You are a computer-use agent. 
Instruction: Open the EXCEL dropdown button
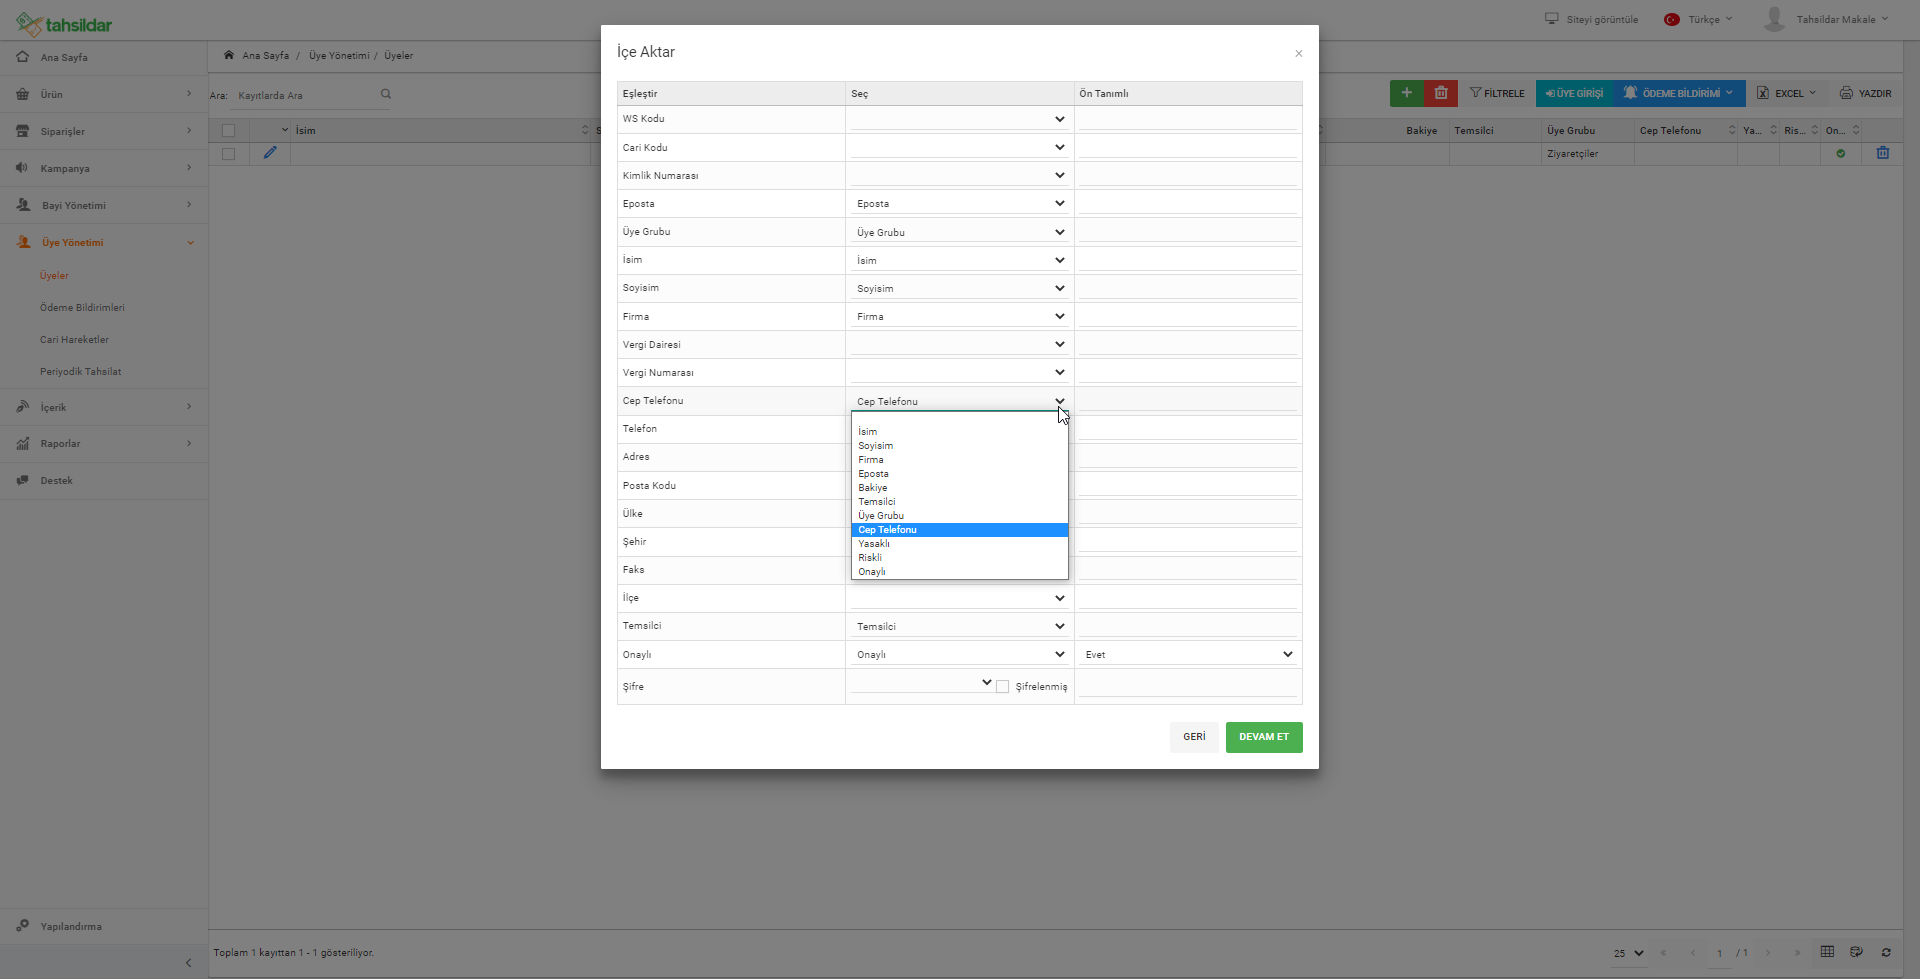(1786, 93)
